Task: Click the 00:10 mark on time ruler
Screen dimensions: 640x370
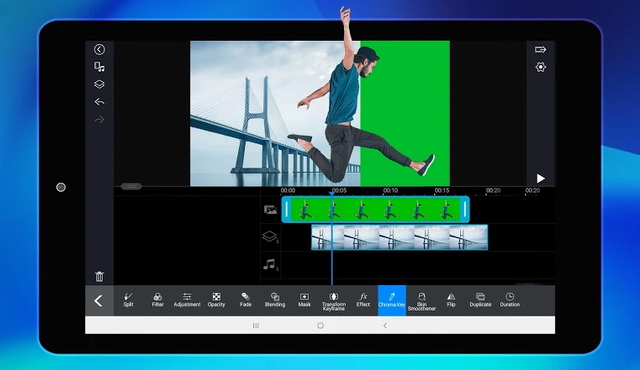Action: [x=390, y=191]
